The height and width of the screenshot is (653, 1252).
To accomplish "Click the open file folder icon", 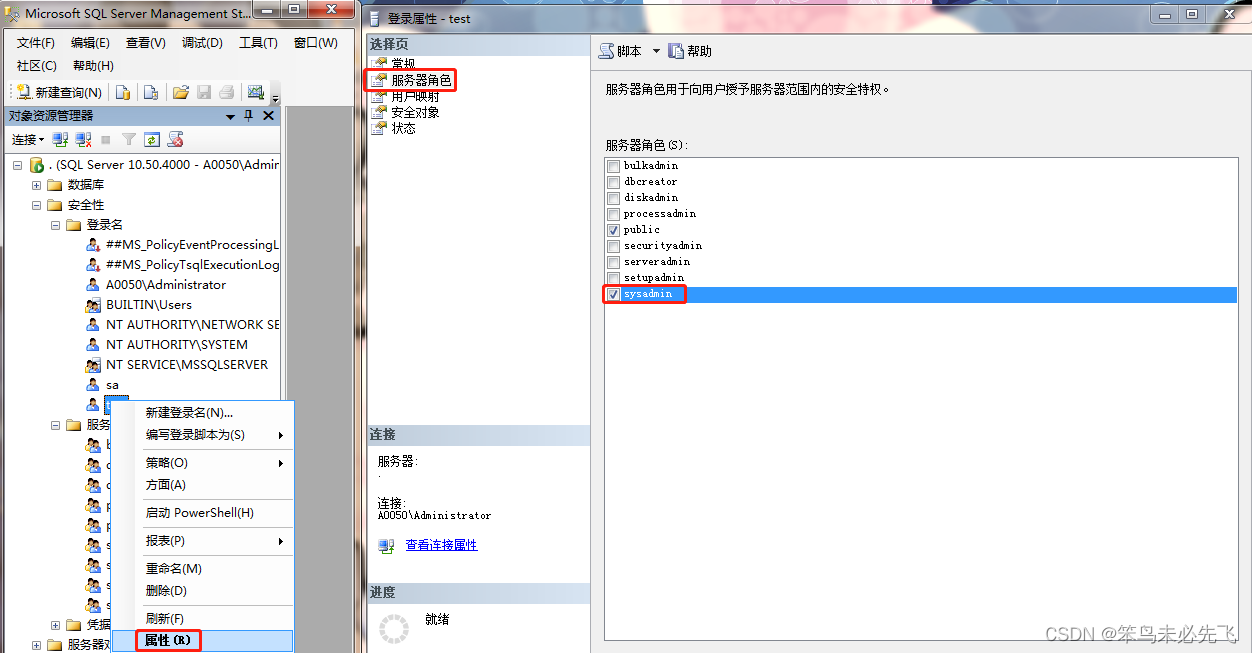I will [181, 92].
